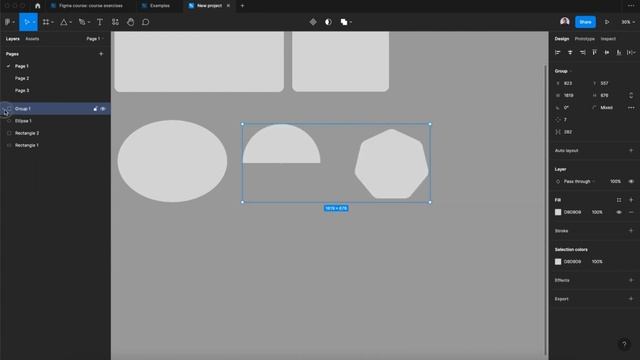Toggle layer visibility eye in Layer section

click(631, 182)
